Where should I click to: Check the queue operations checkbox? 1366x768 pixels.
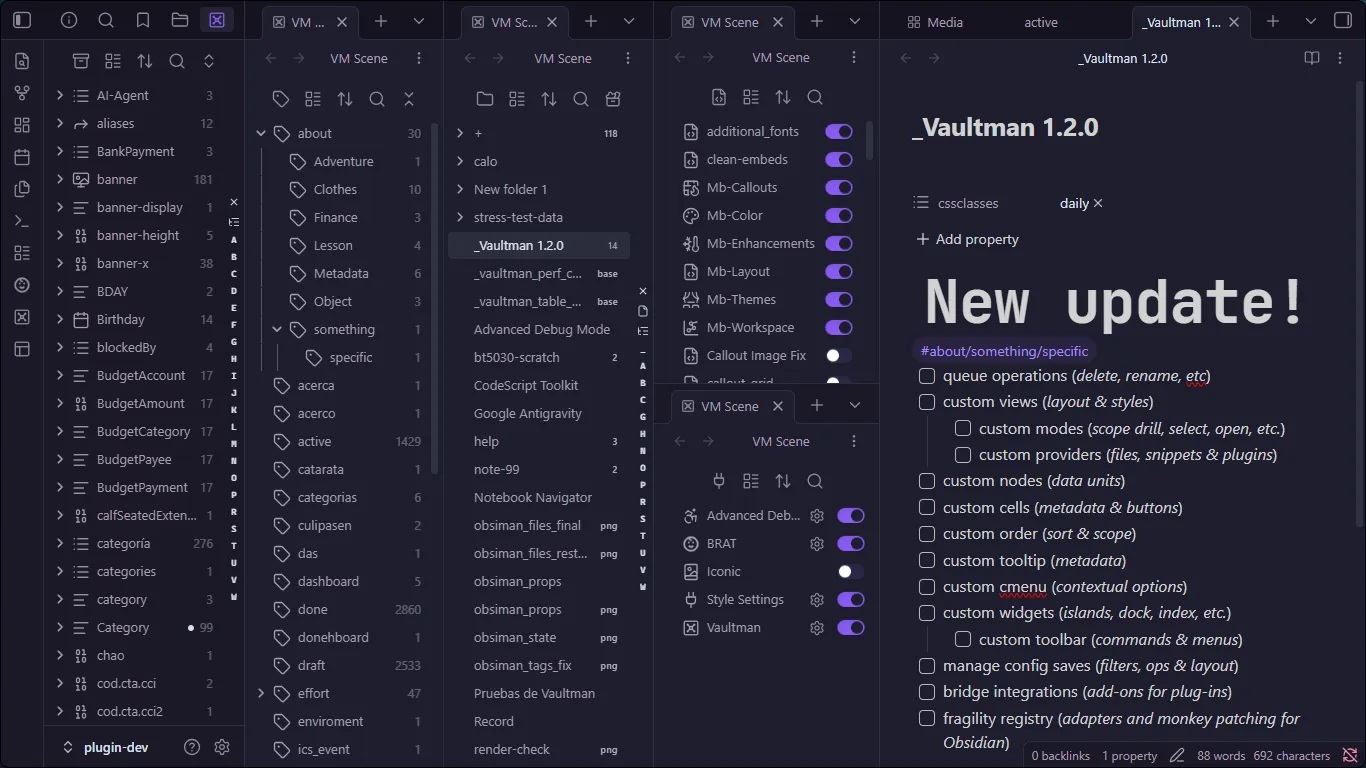(x=927, y=376)
